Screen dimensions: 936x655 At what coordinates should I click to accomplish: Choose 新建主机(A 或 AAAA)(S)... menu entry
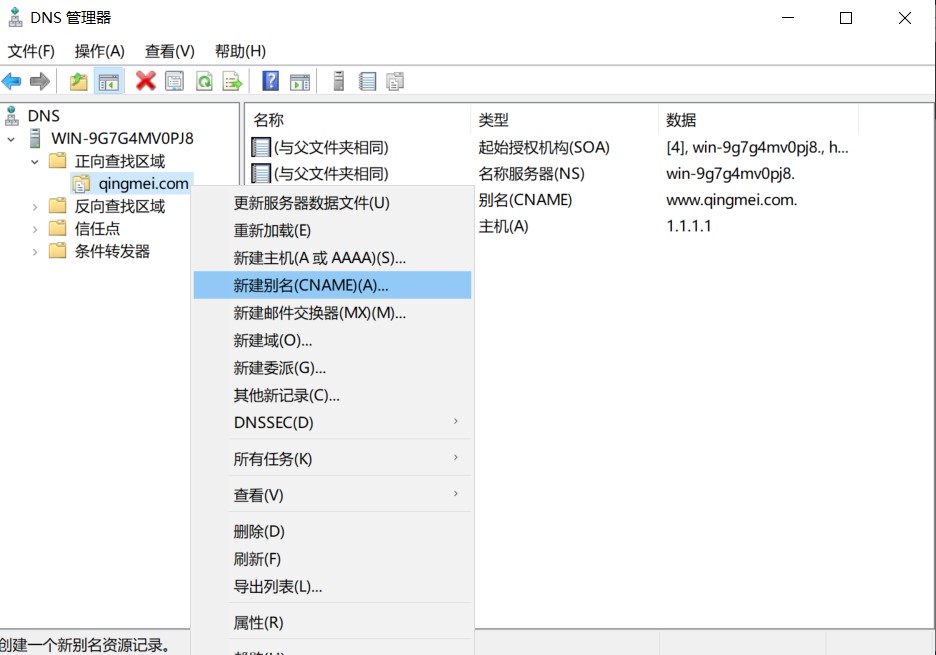[332, 258]
